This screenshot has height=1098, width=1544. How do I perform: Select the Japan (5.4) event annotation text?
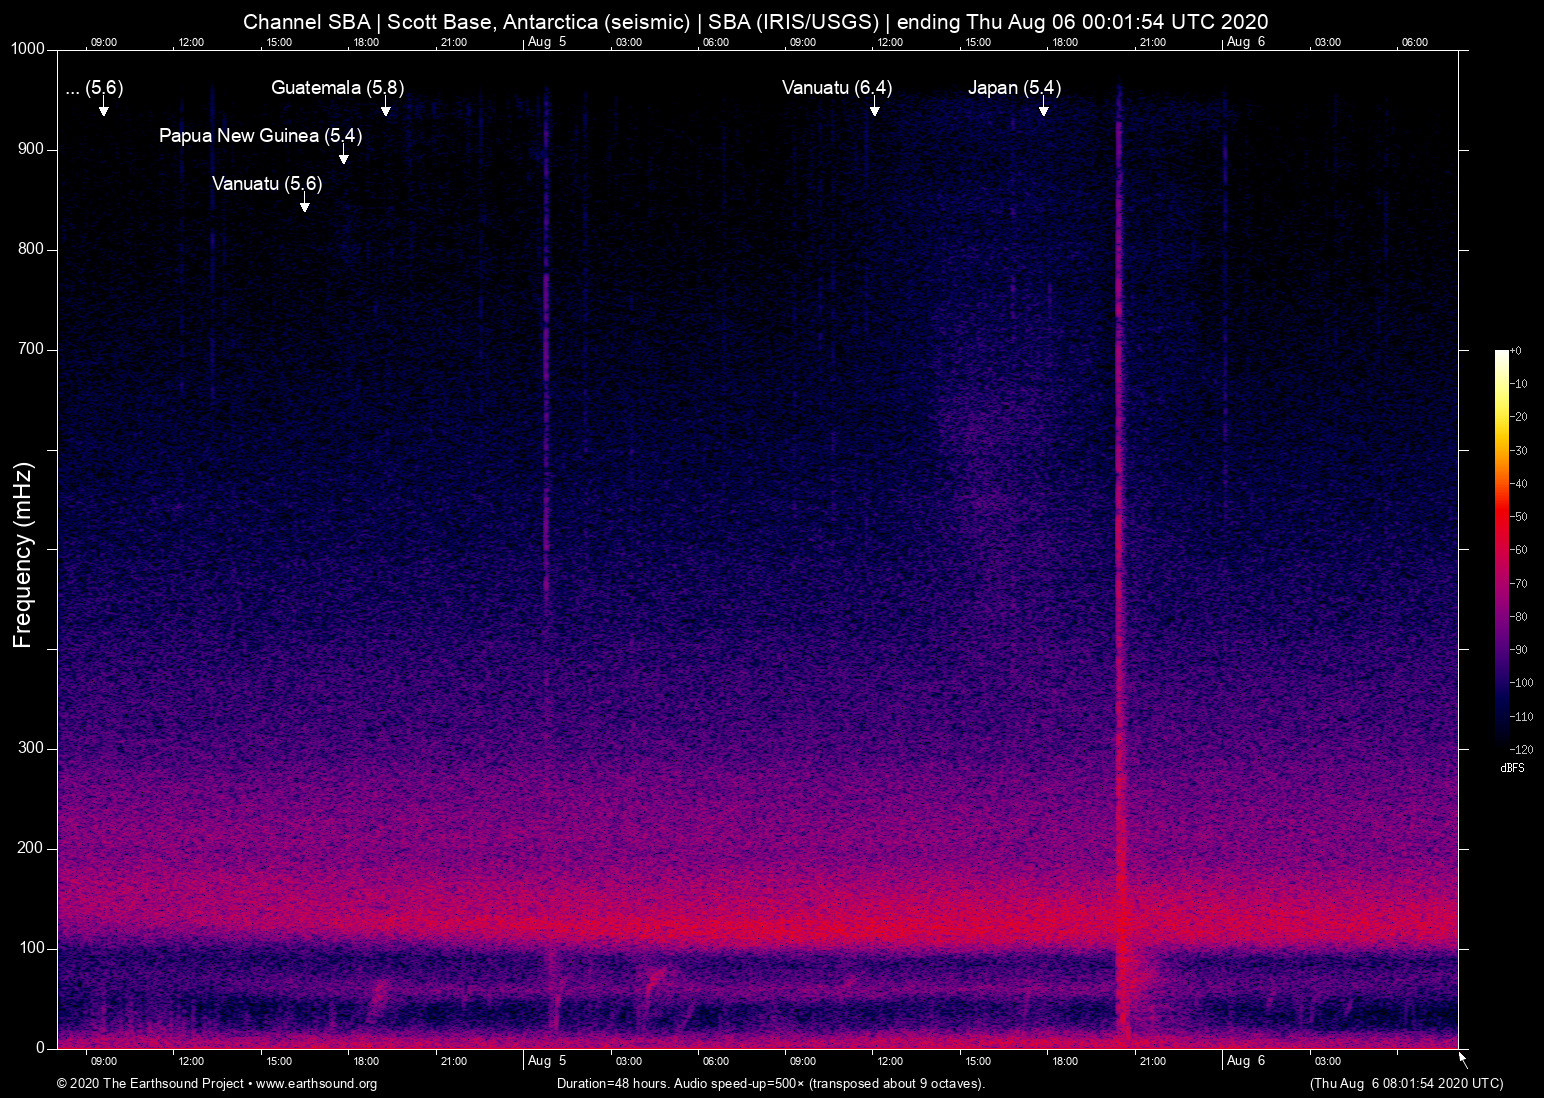coord(1014,88)
